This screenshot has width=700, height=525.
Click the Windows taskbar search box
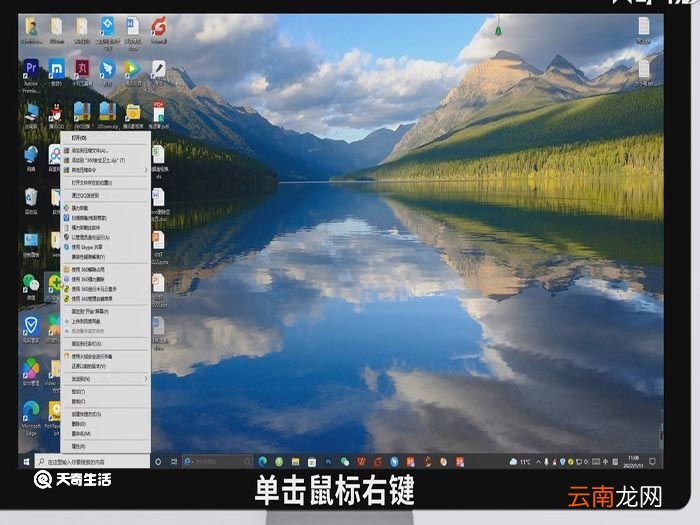[x=92, y=462]
